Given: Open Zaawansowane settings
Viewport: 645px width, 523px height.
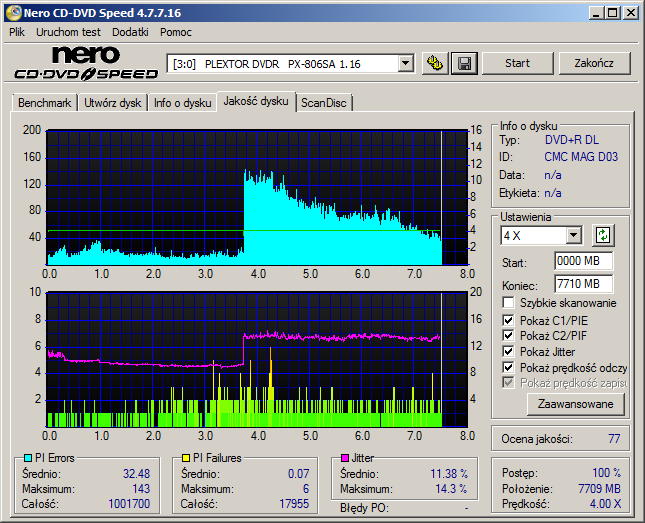Looking at the screenshot, I should [x=575, y=404].
